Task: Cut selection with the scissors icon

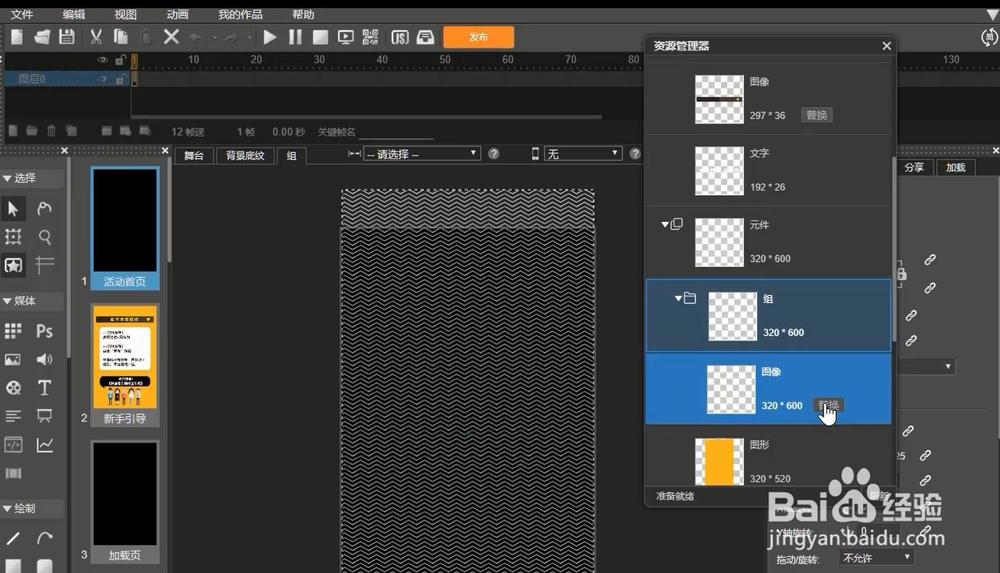Action: (x=96, y=37)
